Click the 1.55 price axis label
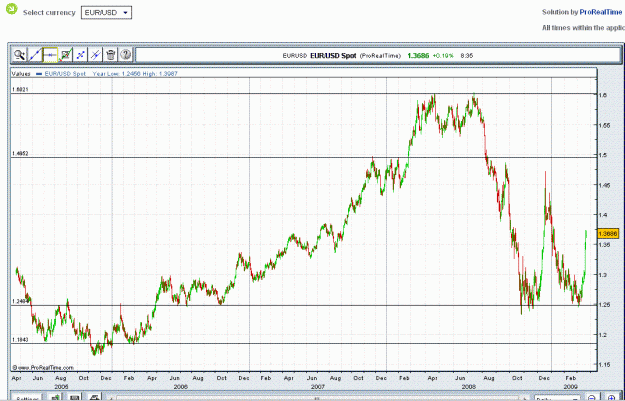 coord(604,125)
